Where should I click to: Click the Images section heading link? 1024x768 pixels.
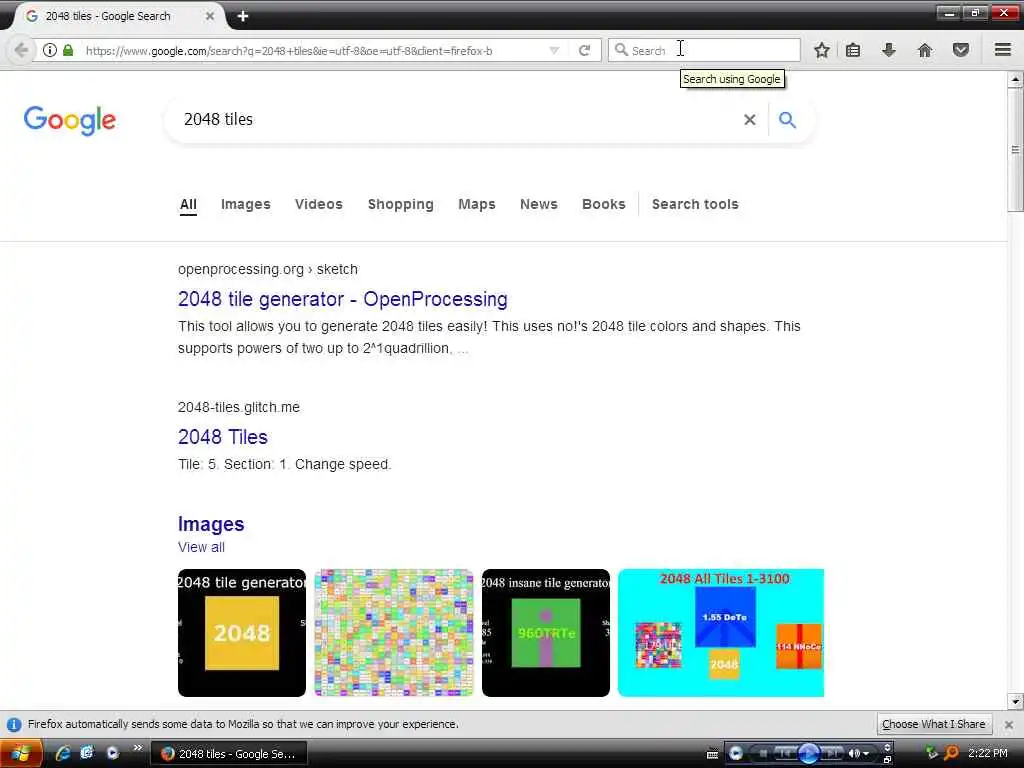click(211, 524)
